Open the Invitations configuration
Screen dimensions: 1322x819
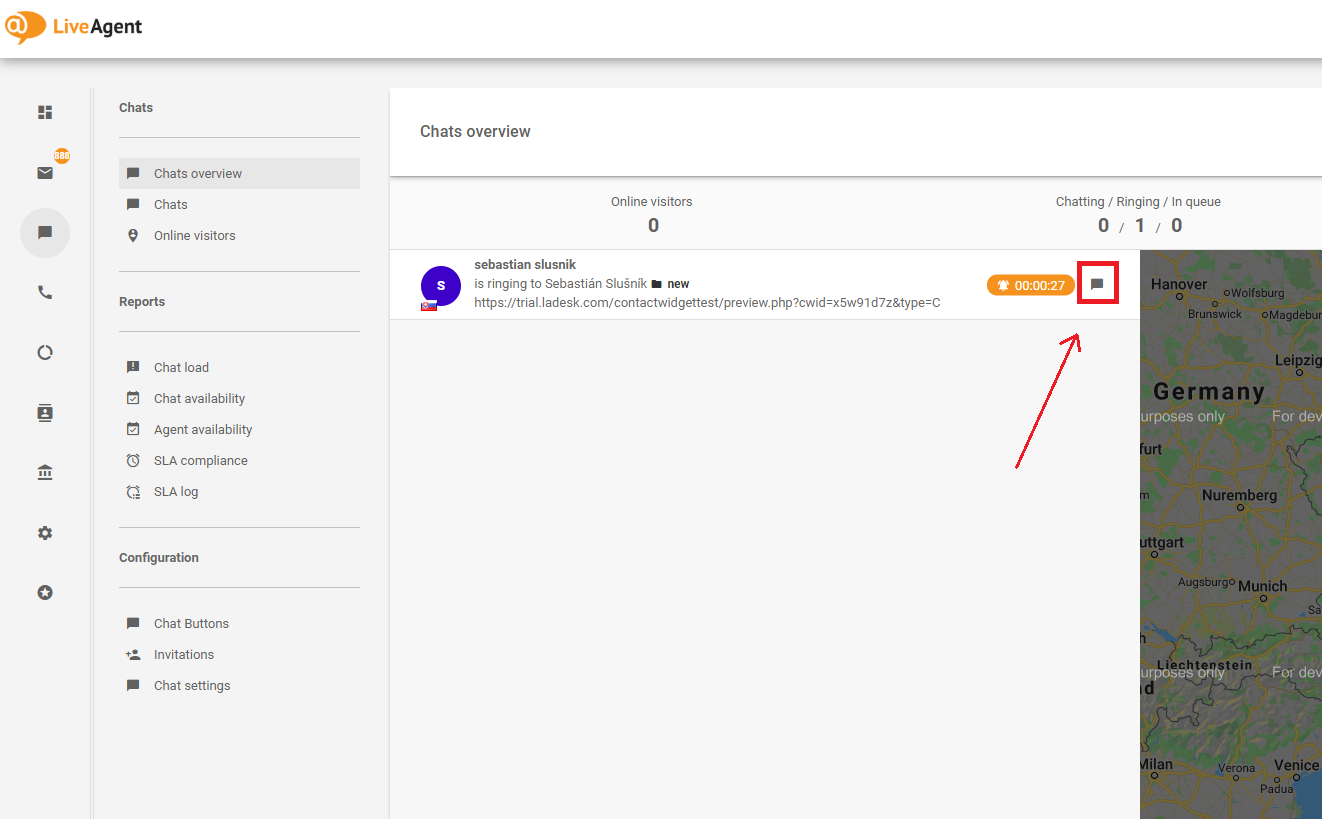[184, 654]
